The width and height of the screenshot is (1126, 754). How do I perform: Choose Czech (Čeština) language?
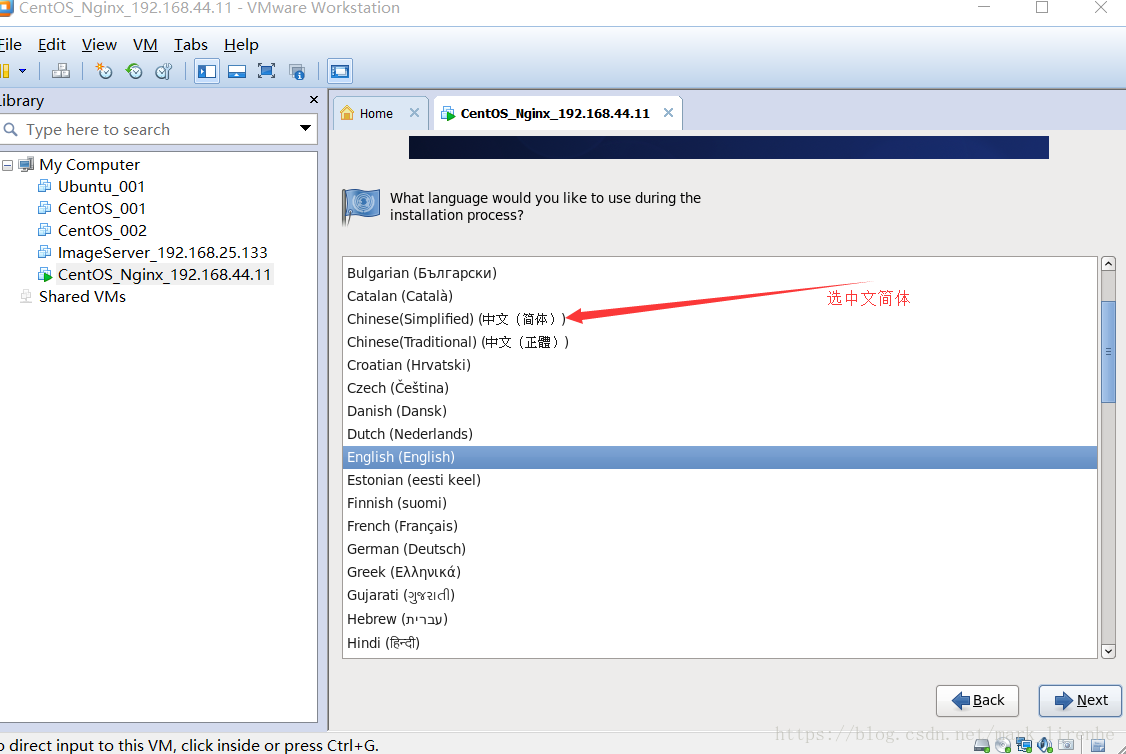click(720, 388)
